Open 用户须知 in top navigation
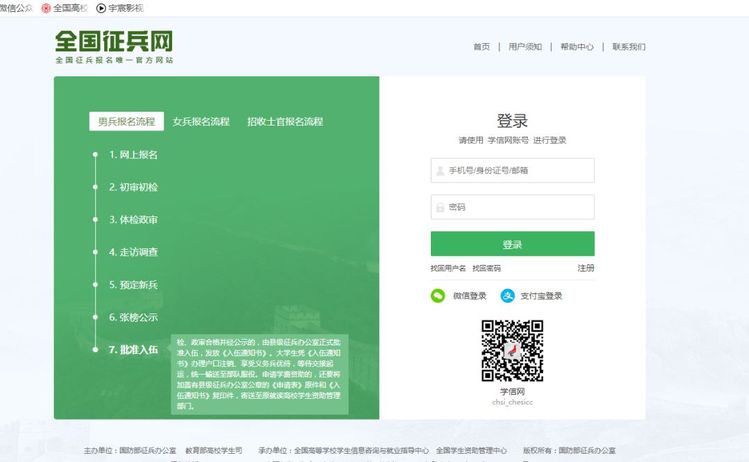Screen dimensions: 749x462 [x=525, y=47]
